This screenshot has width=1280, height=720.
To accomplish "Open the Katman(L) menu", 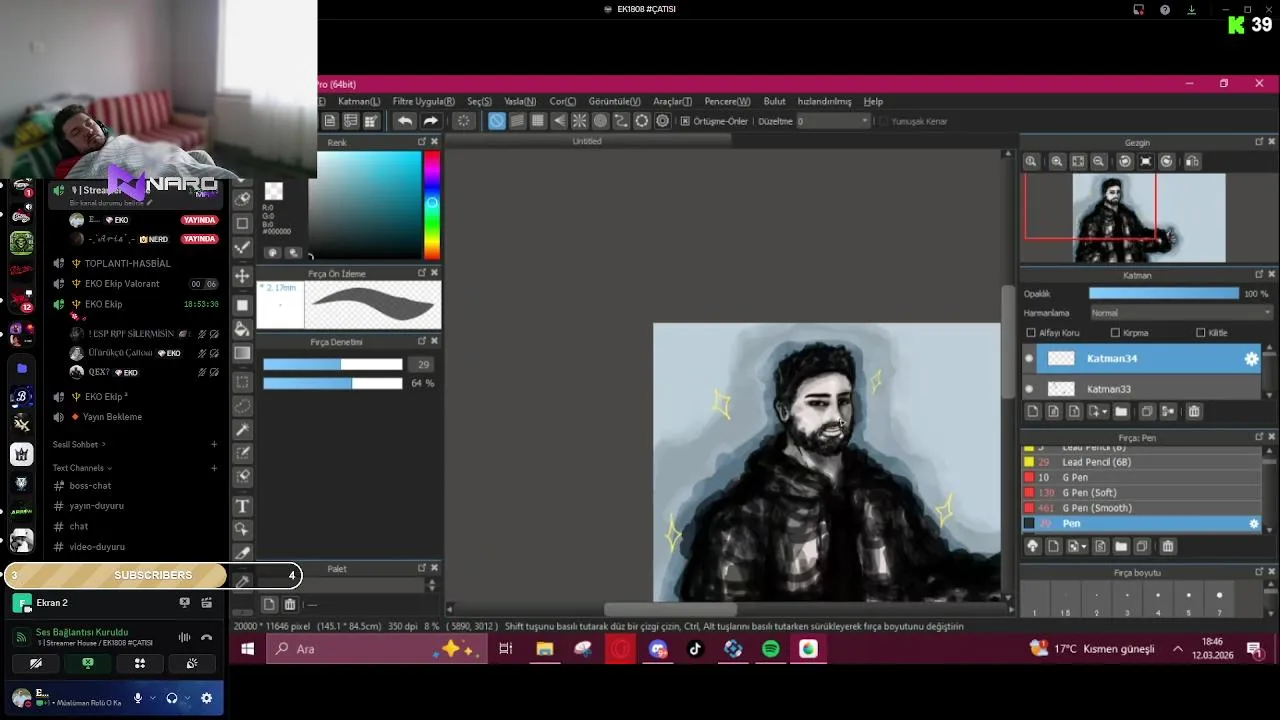I will pyautogui.click(x=358, y=101).
